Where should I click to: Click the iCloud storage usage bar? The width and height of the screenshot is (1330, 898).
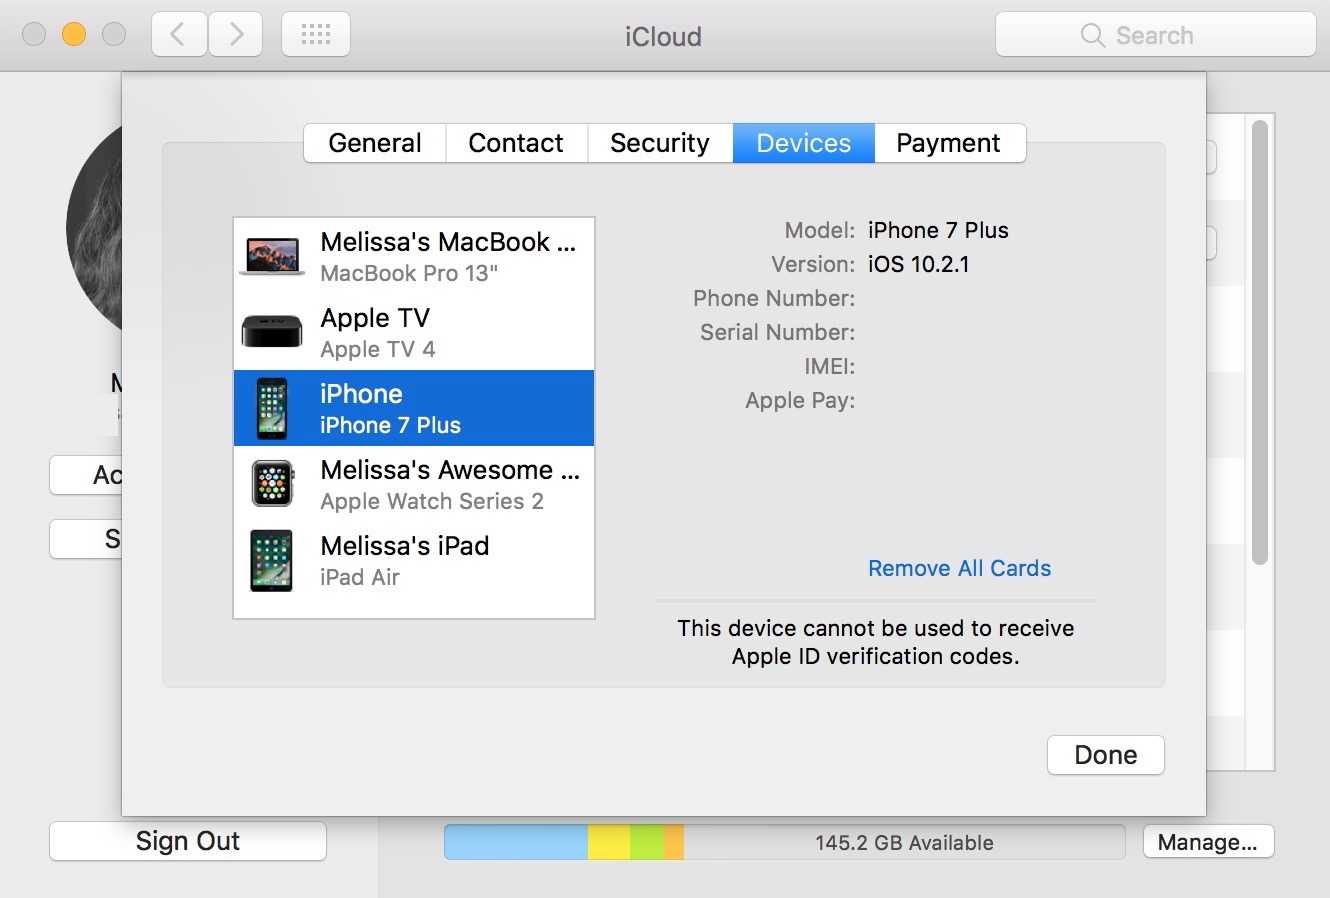[785, 842]
